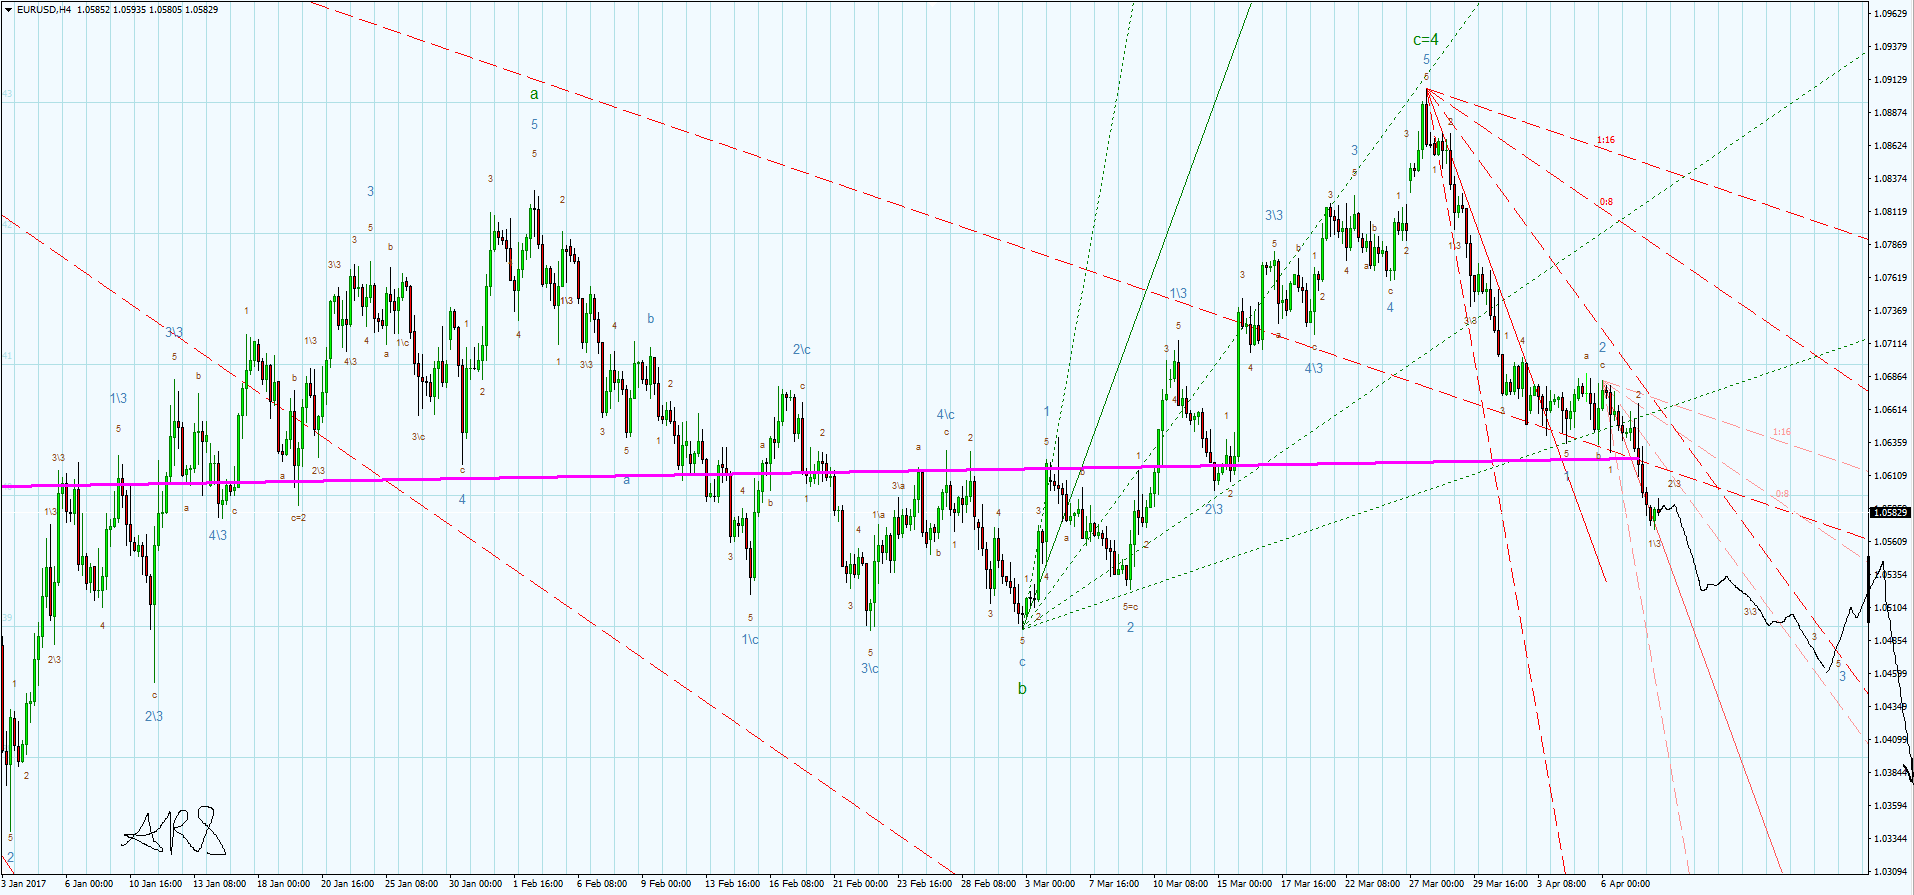Click price axis label 1.04599
The image size is (1914, 895).
[x=1891, y=674]
